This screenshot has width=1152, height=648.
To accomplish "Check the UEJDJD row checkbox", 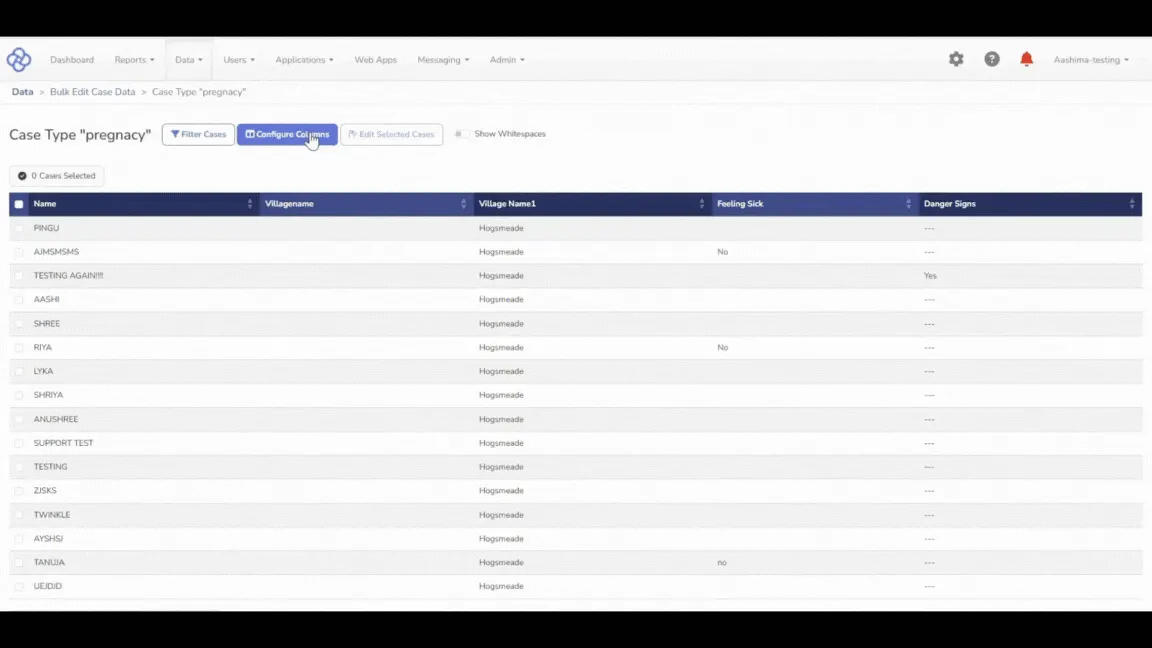I will click(19, 586).
